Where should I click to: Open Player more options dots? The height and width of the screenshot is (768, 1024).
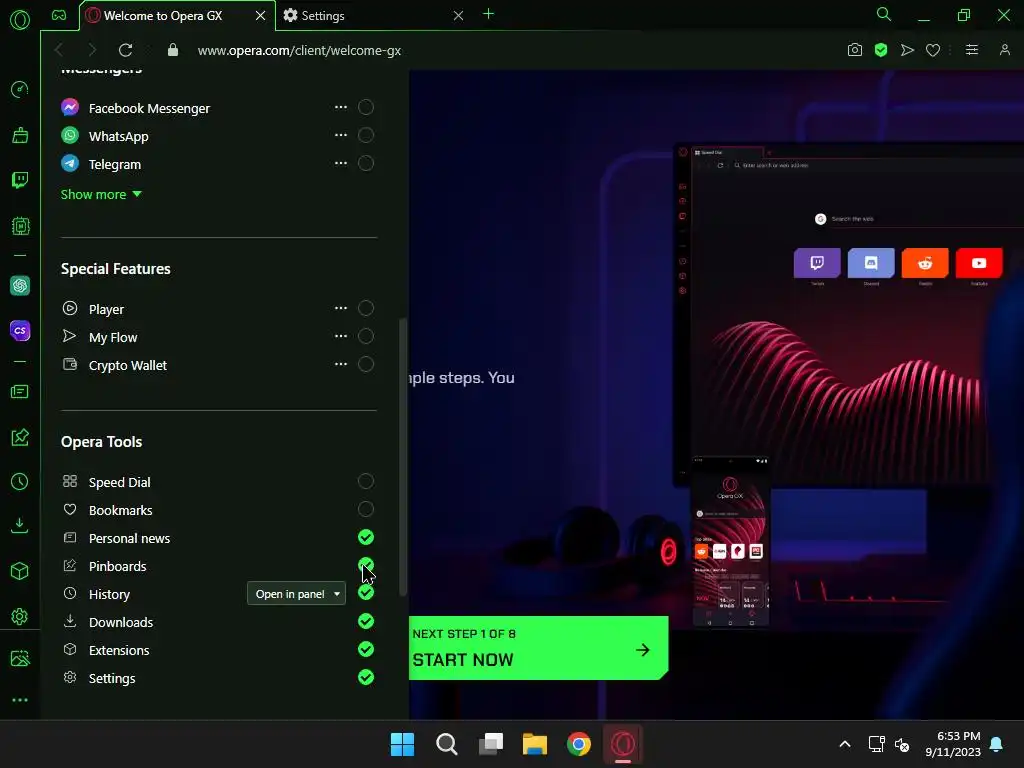tap(341, 308)
